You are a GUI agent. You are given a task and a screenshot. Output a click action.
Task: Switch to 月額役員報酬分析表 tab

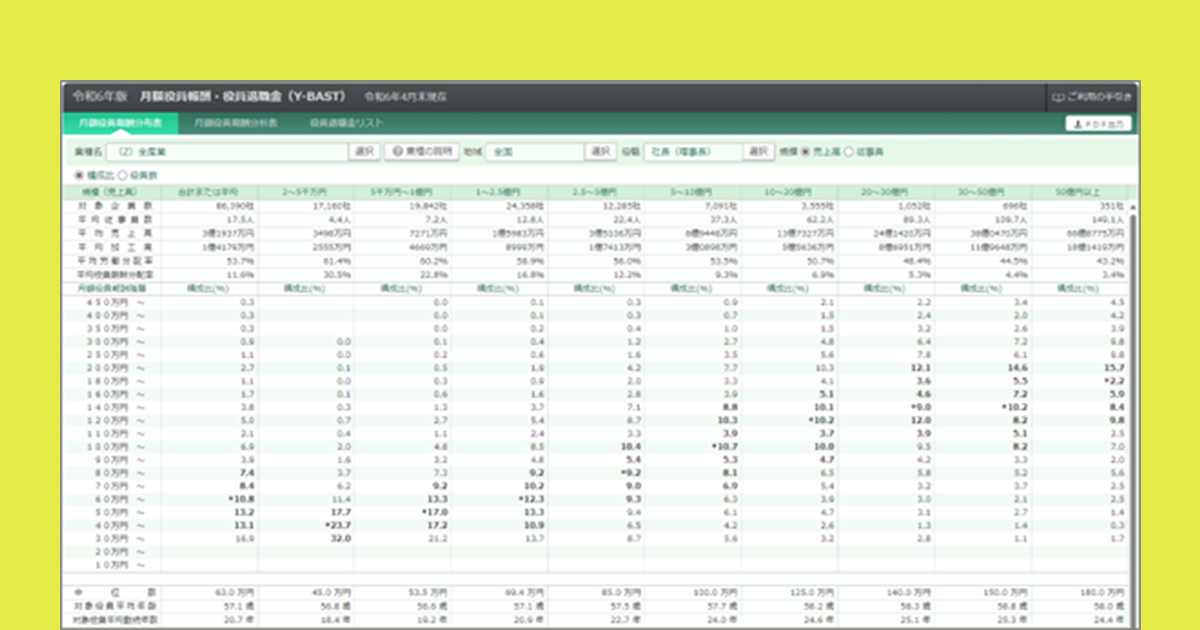coord(236,123)
